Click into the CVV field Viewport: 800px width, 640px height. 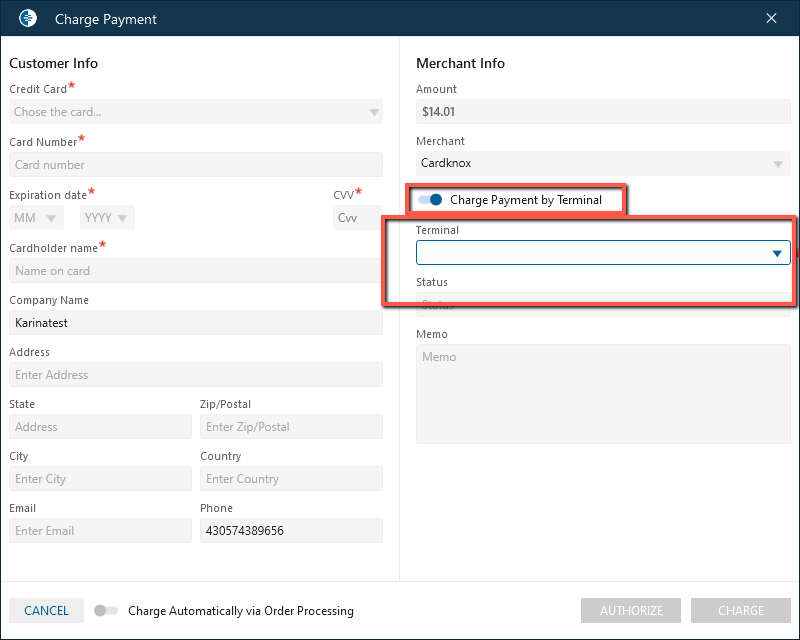357,218
